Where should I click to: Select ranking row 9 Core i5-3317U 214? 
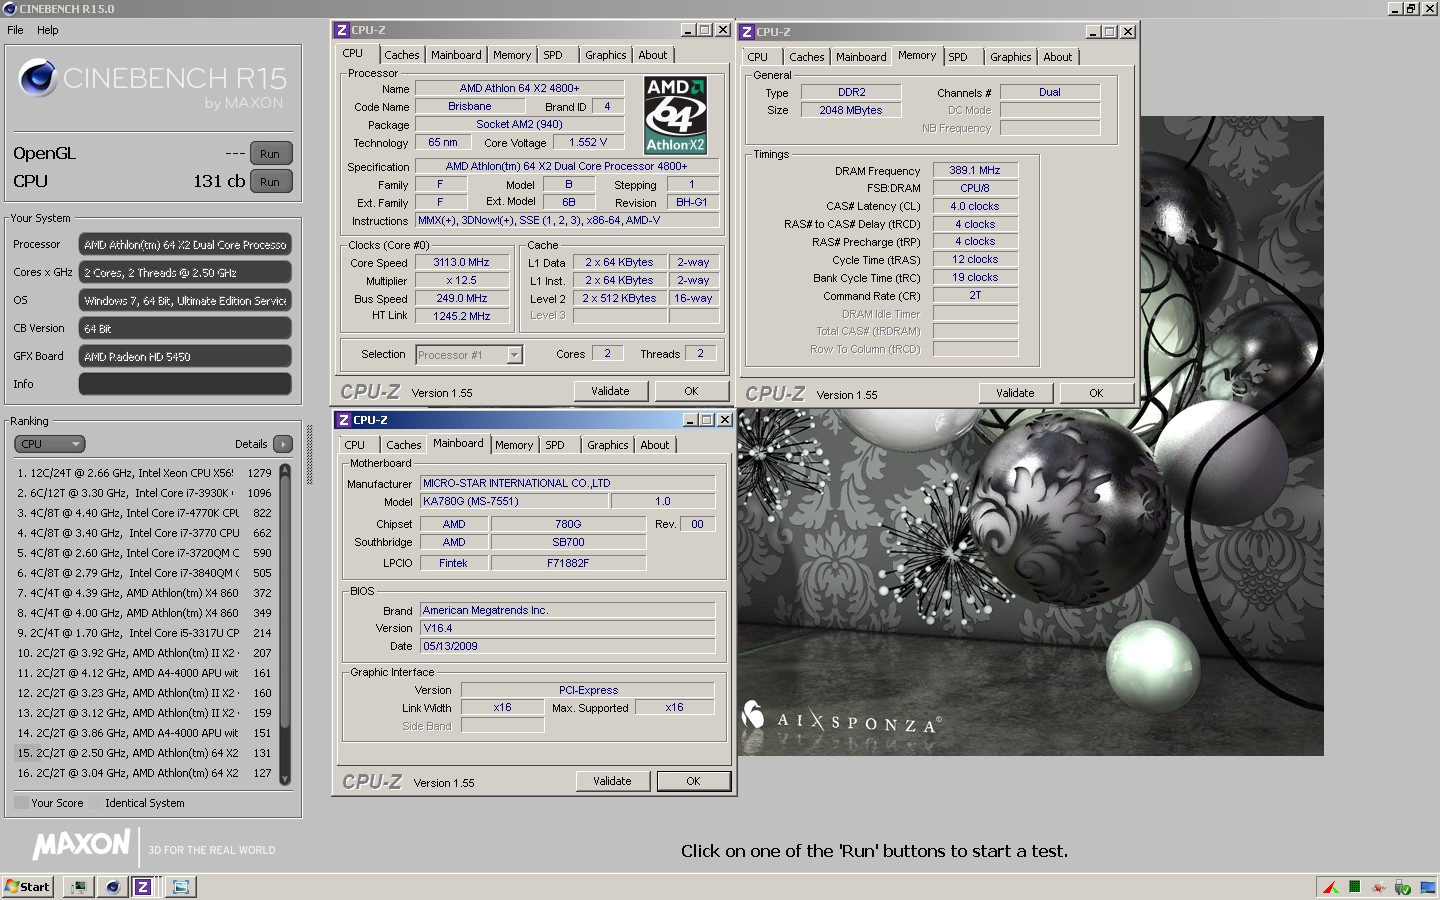click(144, 633)
